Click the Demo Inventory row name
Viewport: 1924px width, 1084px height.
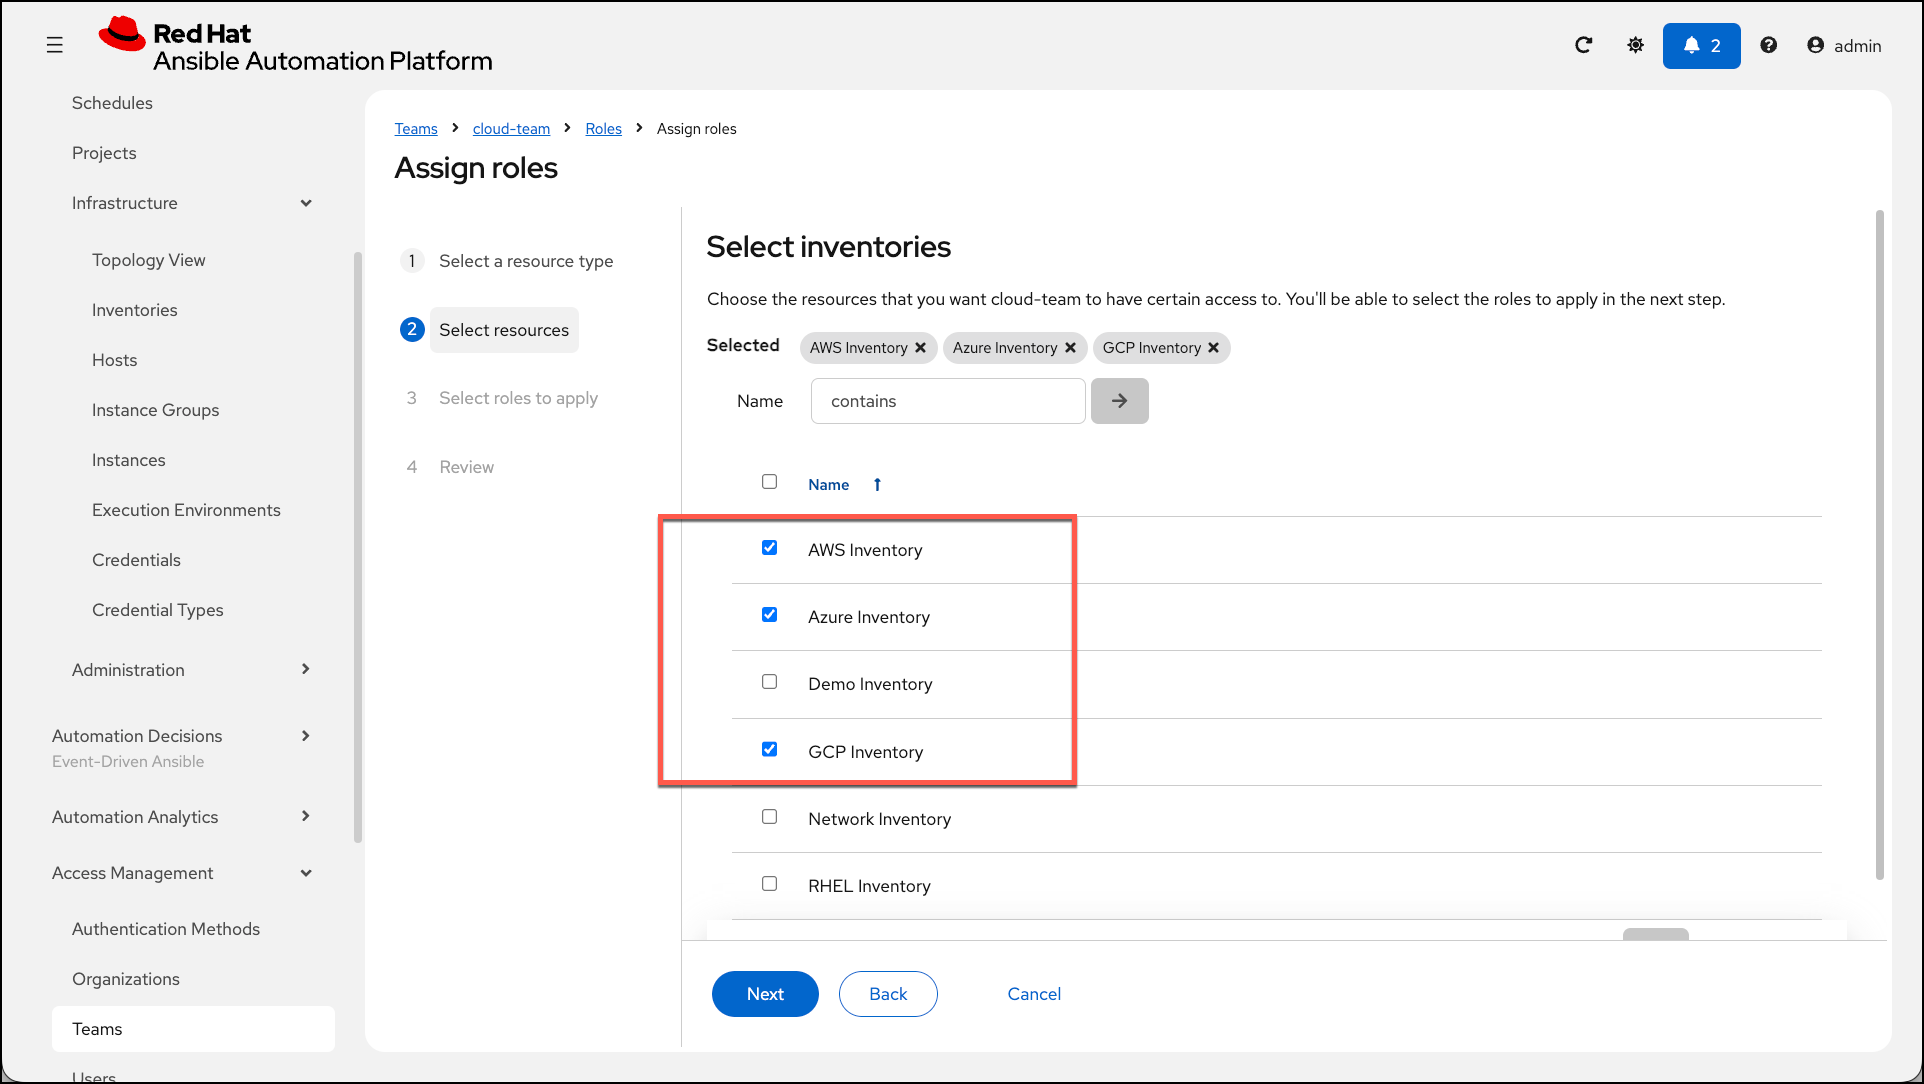(870, 684)
